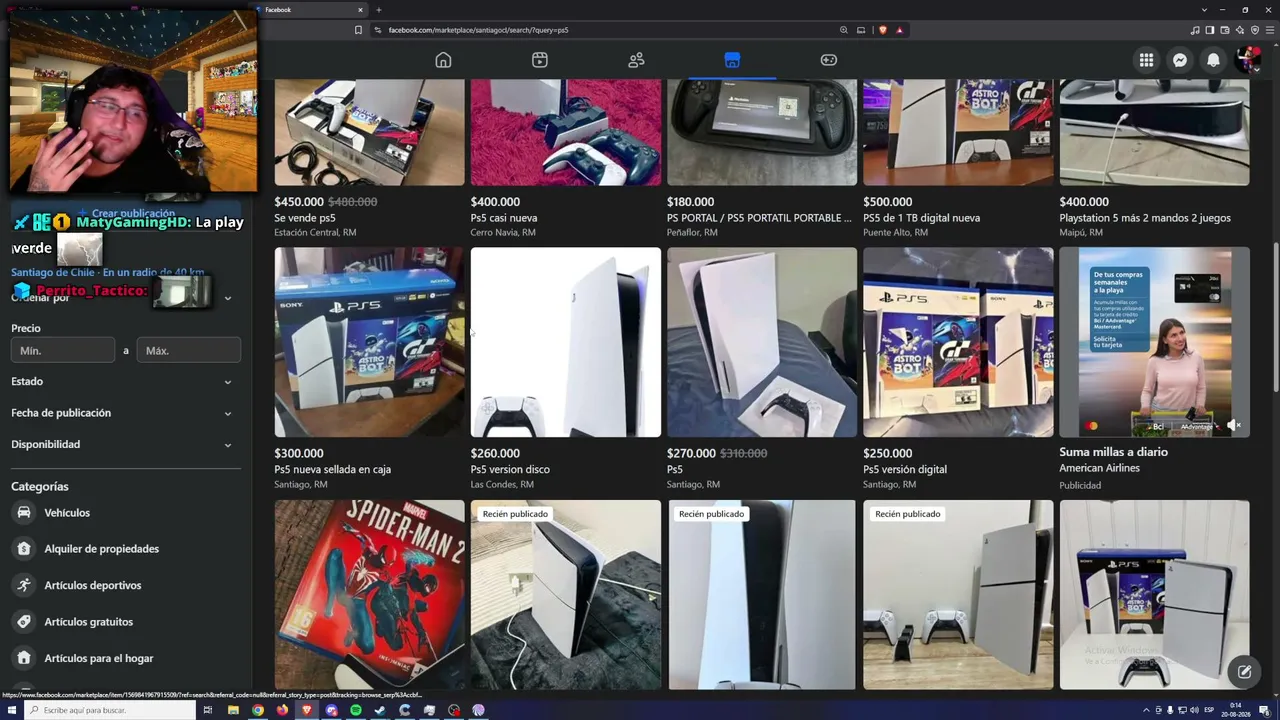Go to Facebook Home icon
Screen dimensions: 1280x720
pos(443,60)
